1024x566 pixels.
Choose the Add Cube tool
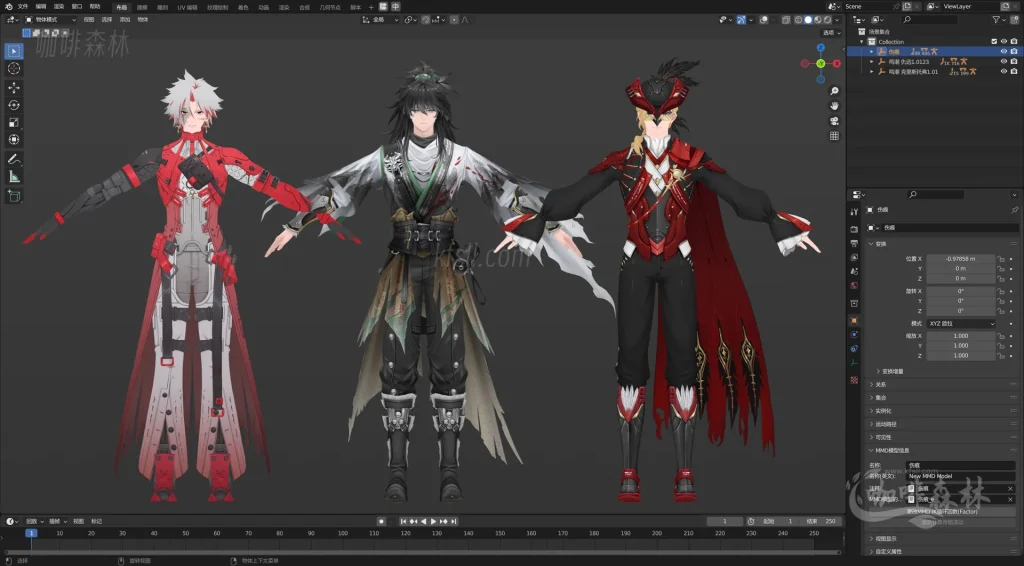coord(14,196)
